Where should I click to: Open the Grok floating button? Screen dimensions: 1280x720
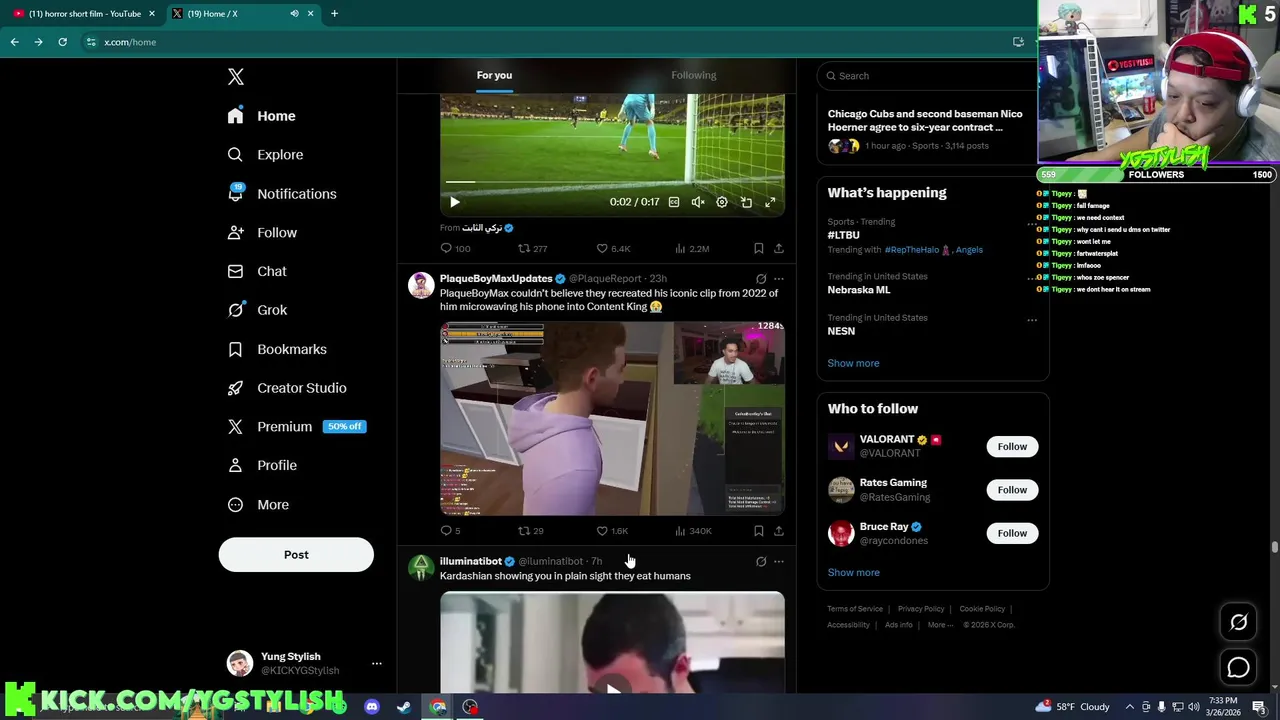pos(1238,622)
